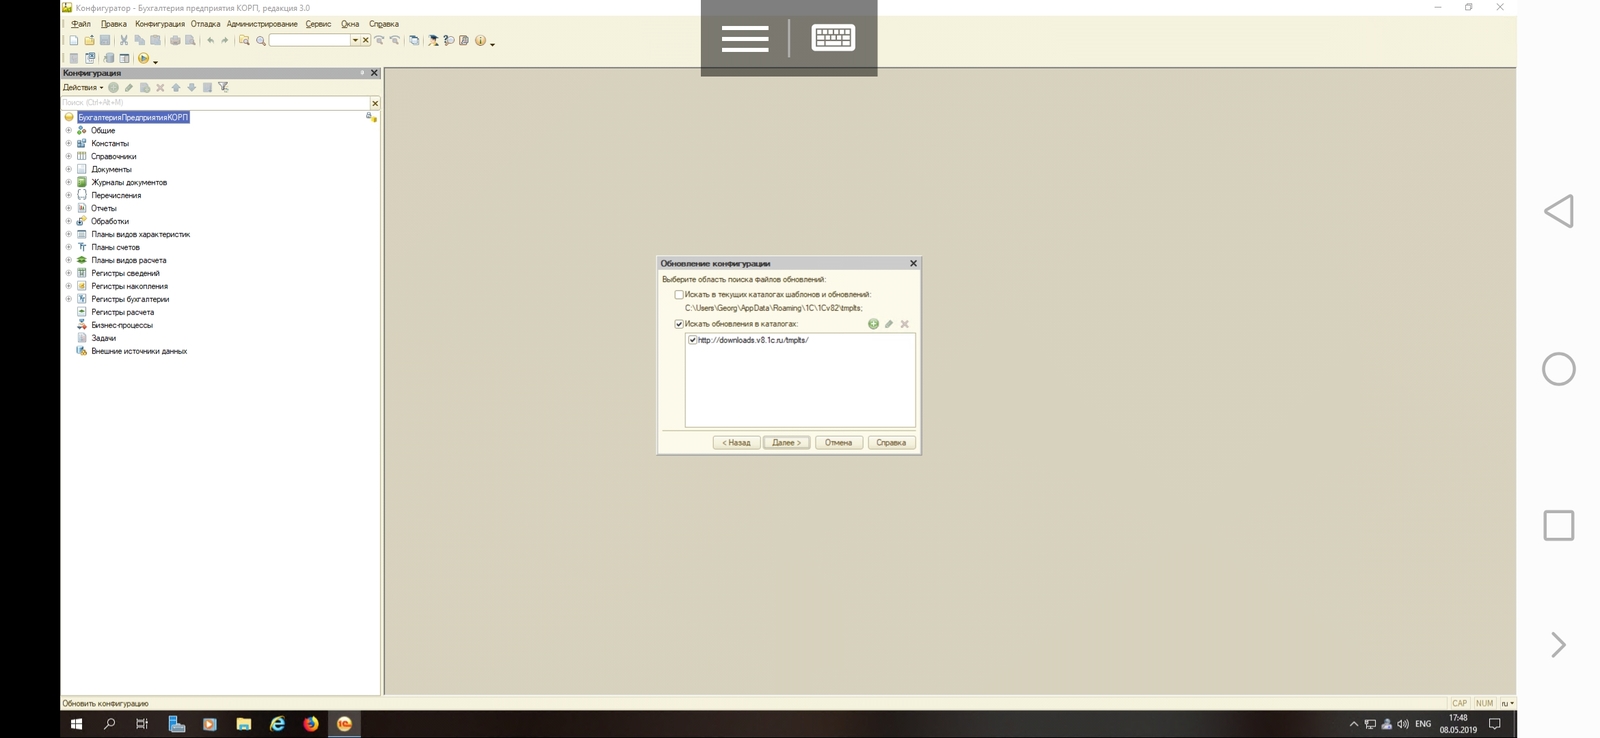Enable search in current template catalogs checkbox

(x=679, y=295)
